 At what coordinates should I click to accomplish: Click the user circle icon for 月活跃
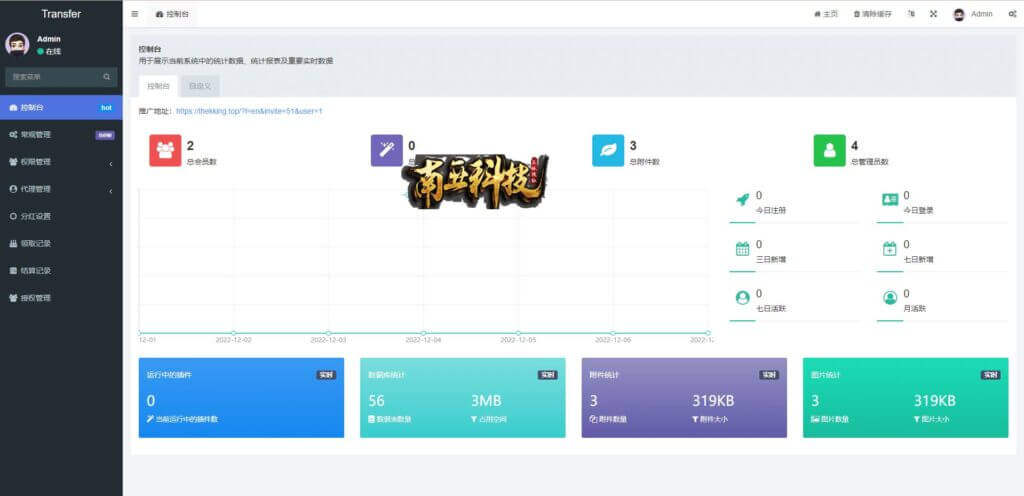(x=889, y=298)
